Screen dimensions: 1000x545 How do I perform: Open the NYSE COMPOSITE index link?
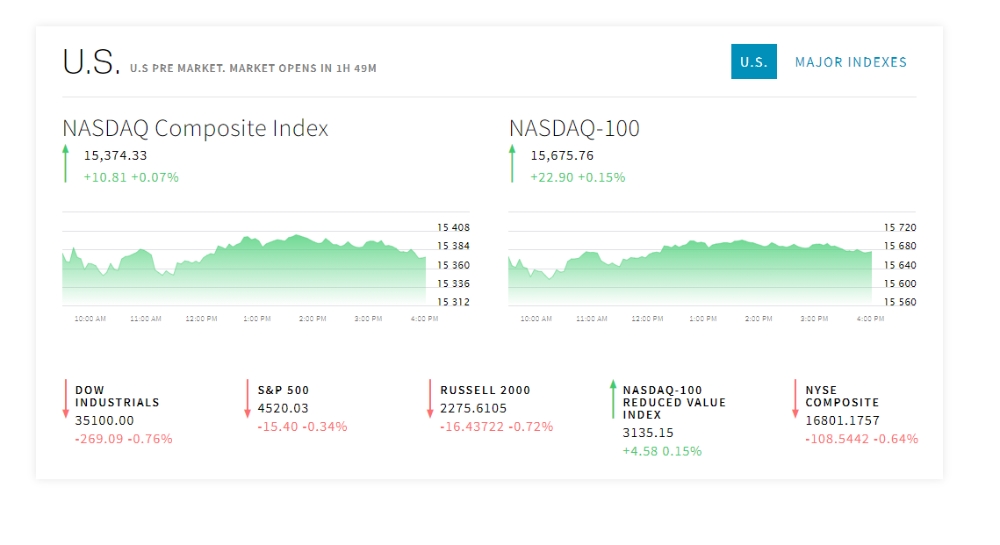[842, 396]
